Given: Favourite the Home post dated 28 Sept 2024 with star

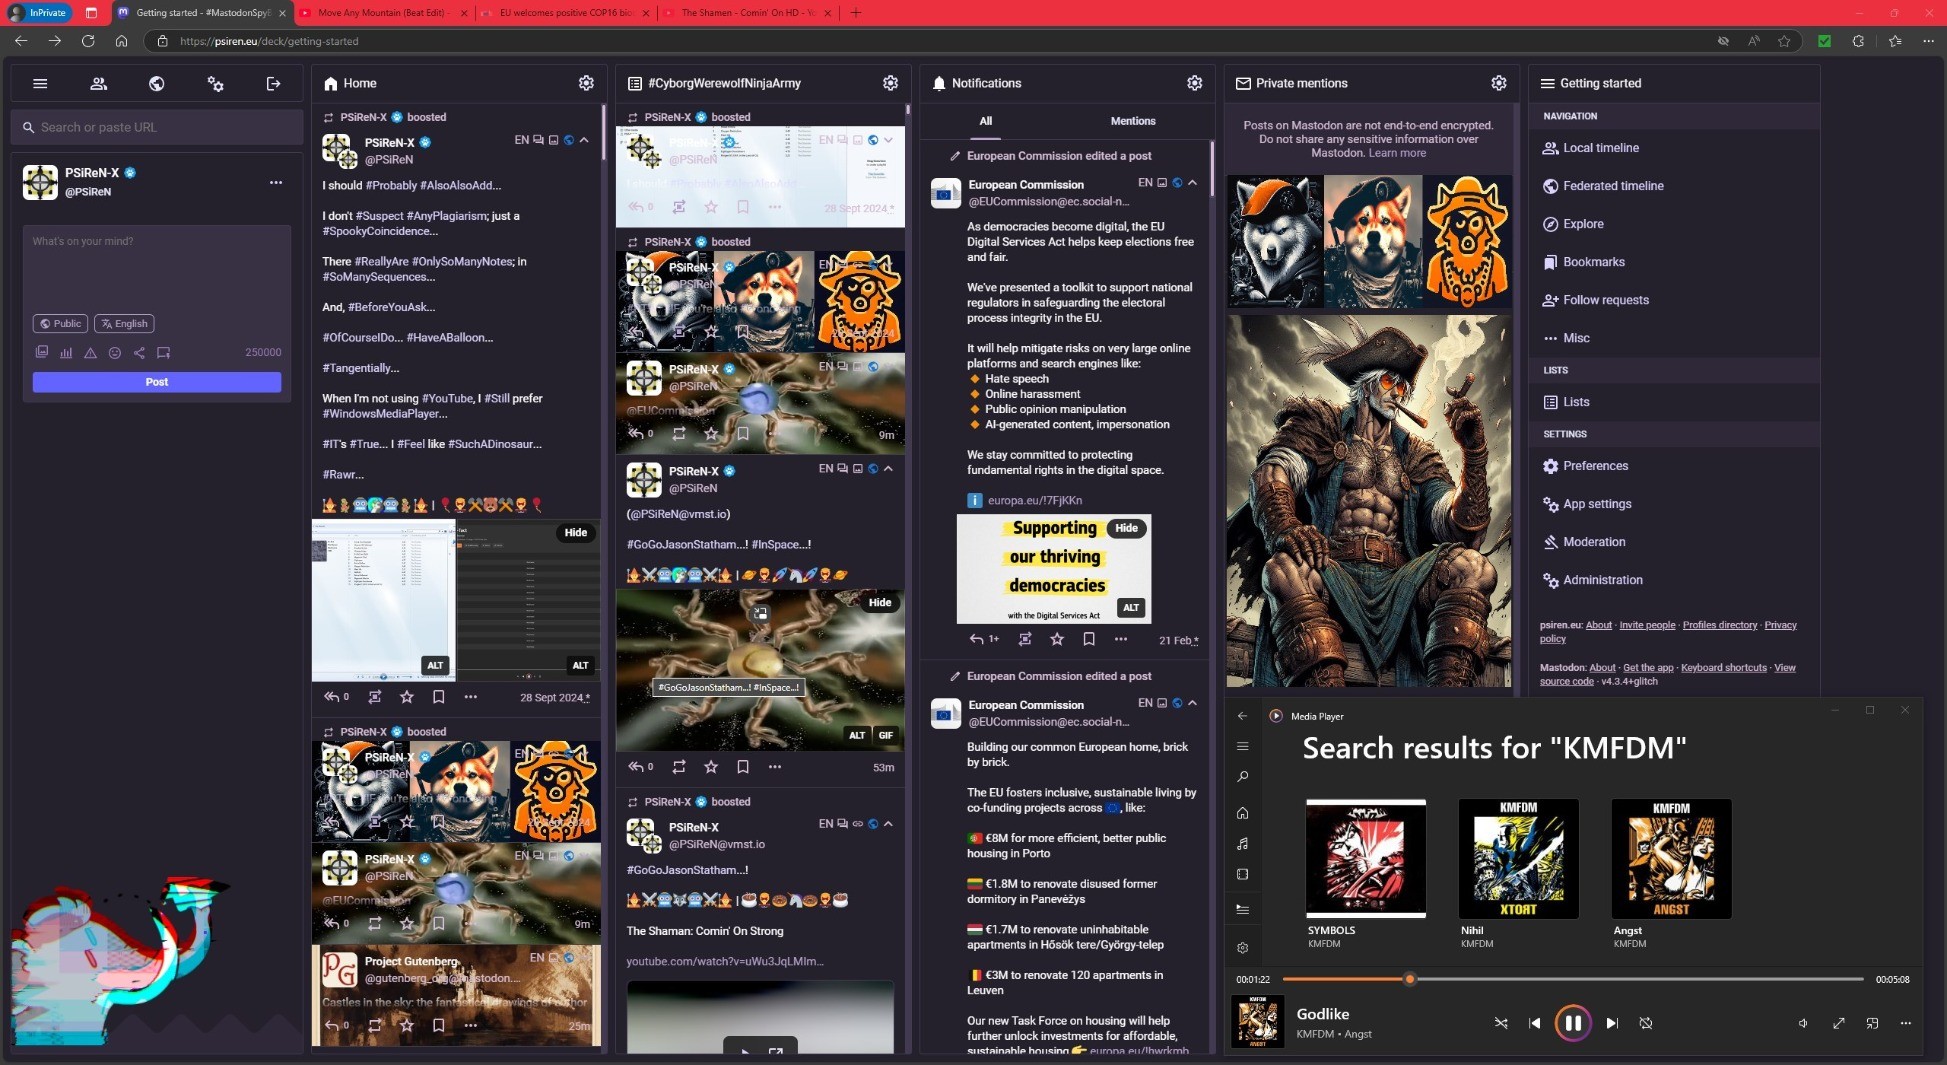Looking at the screenshot, I should pos(406,697).
